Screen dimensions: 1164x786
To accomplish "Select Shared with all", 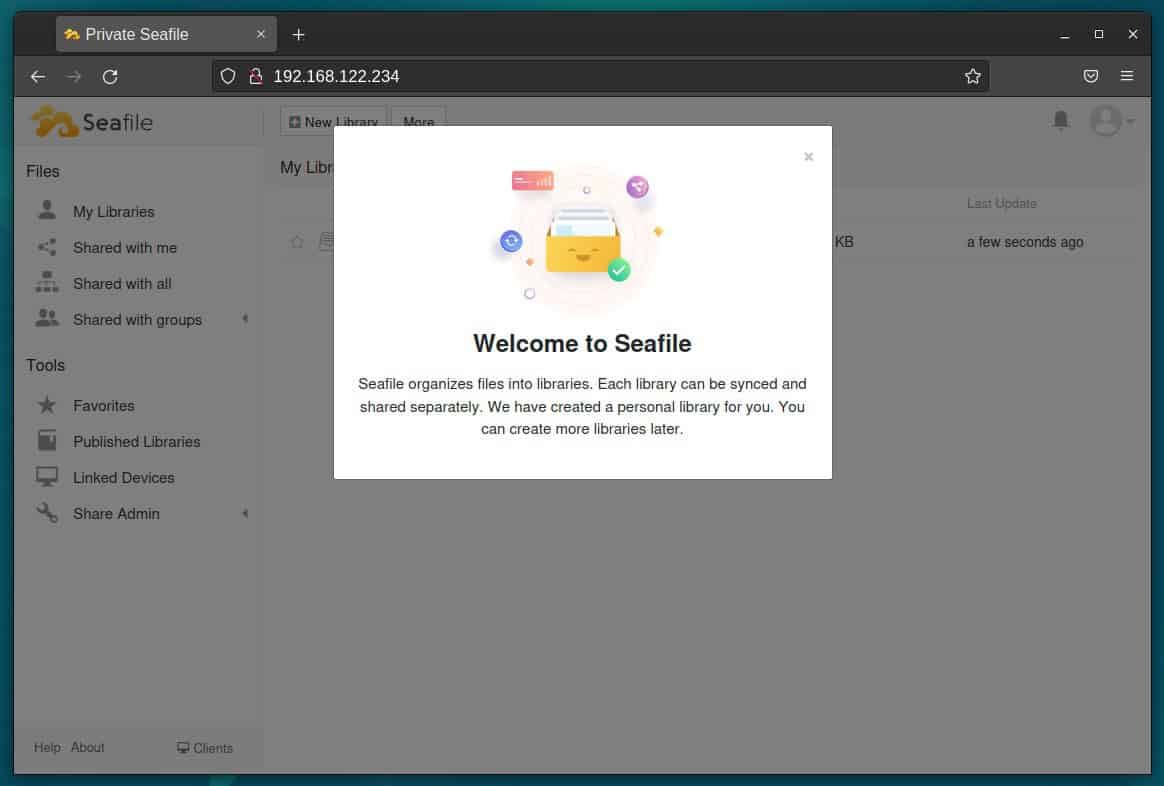I will [122, 283].
